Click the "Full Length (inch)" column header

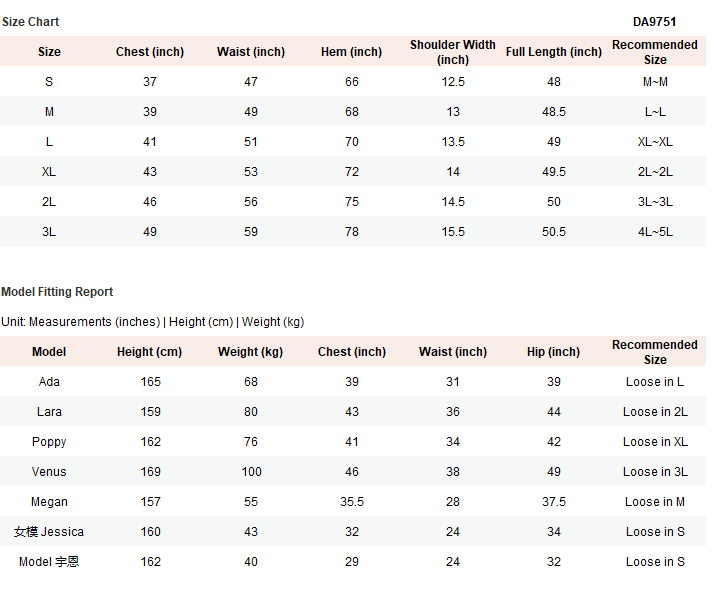(x=554, y=52)
